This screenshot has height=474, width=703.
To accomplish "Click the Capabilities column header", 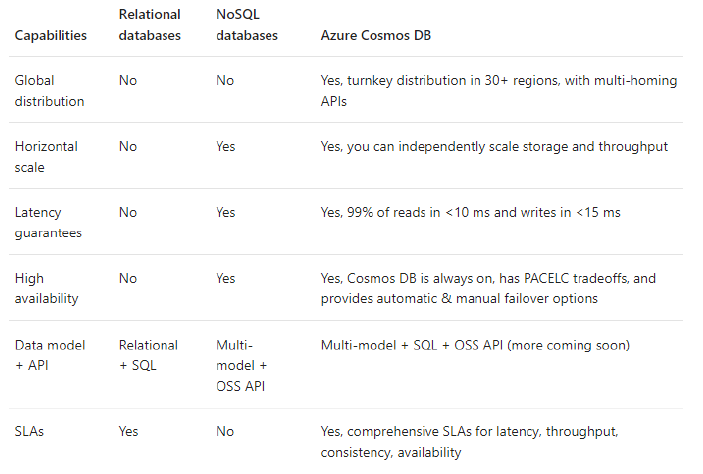I will tap(50, 35).
